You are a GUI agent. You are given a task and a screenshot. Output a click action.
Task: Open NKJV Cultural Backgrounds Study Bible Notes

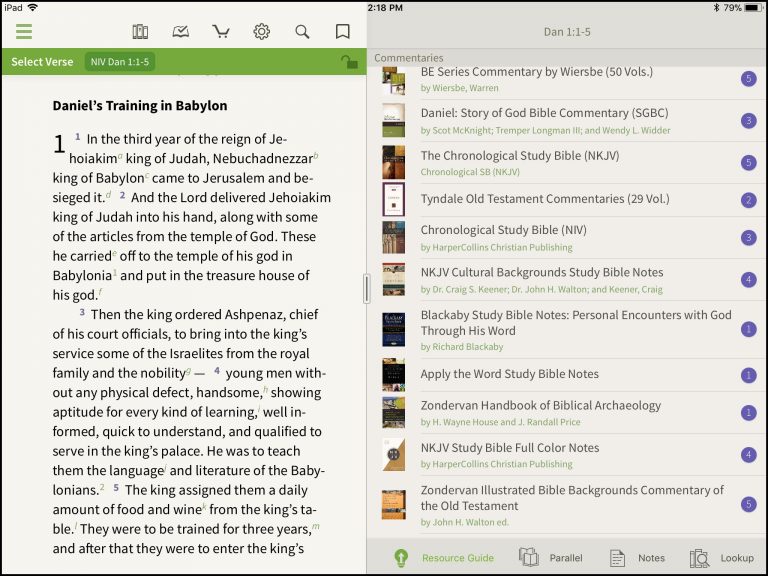pos(567,280)
